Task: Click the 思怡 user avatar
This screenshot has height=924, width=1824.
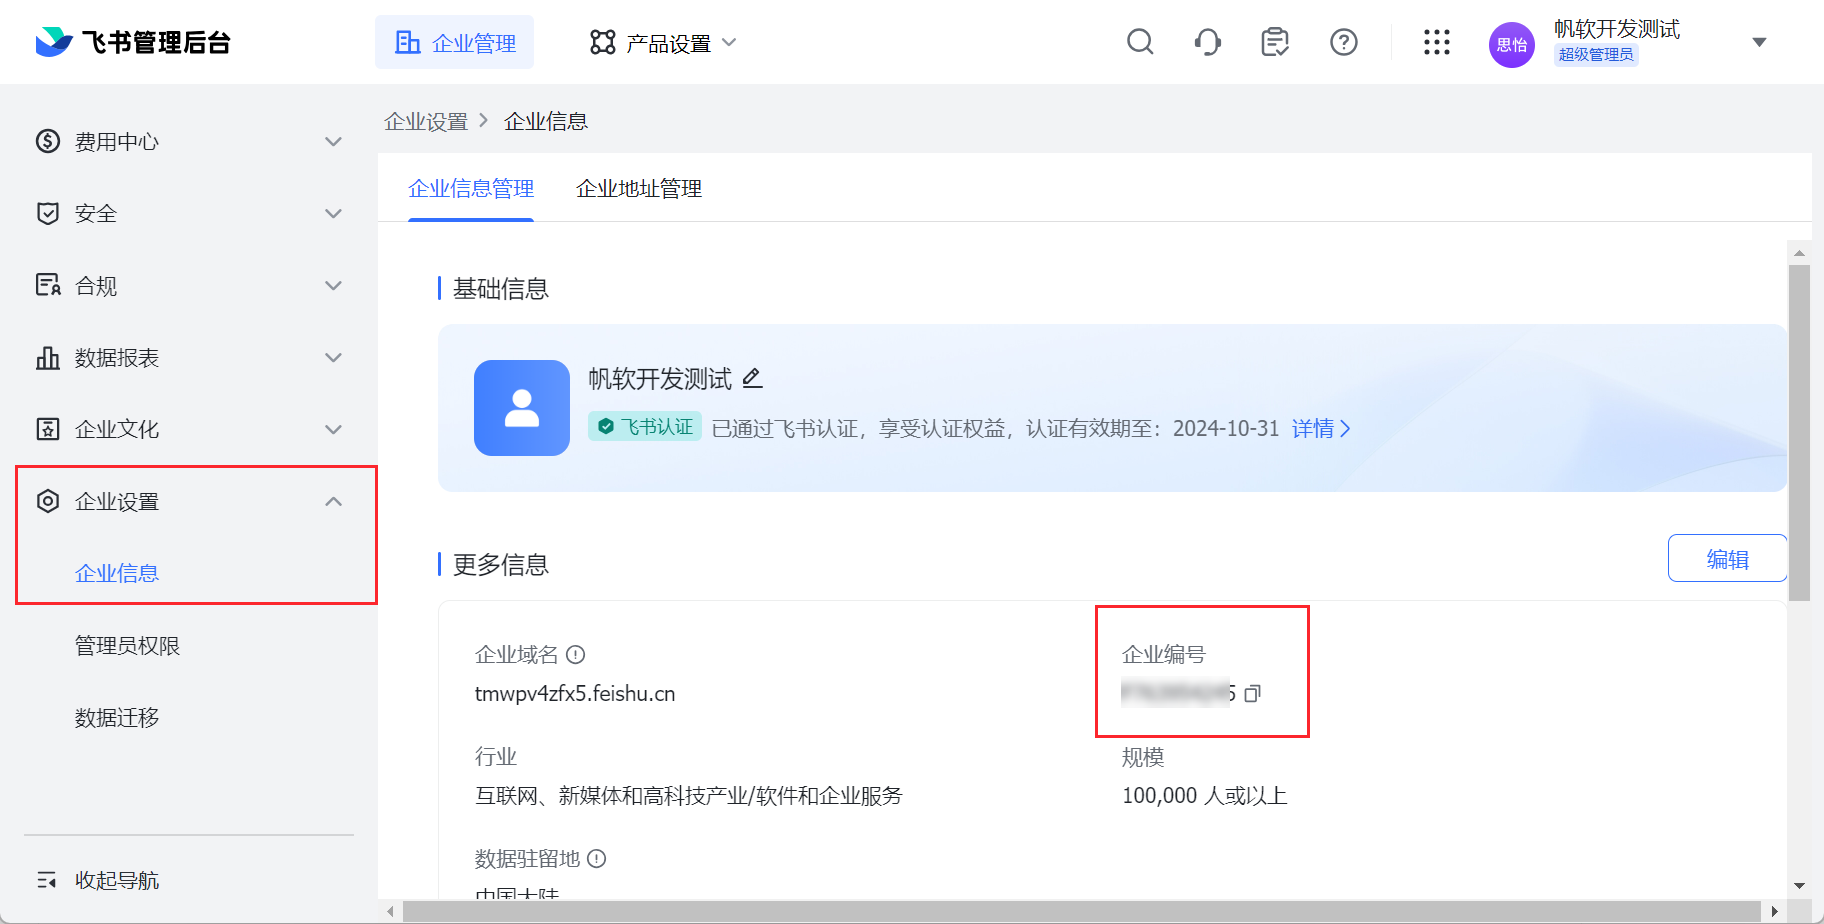Action: coord(1512,45)
